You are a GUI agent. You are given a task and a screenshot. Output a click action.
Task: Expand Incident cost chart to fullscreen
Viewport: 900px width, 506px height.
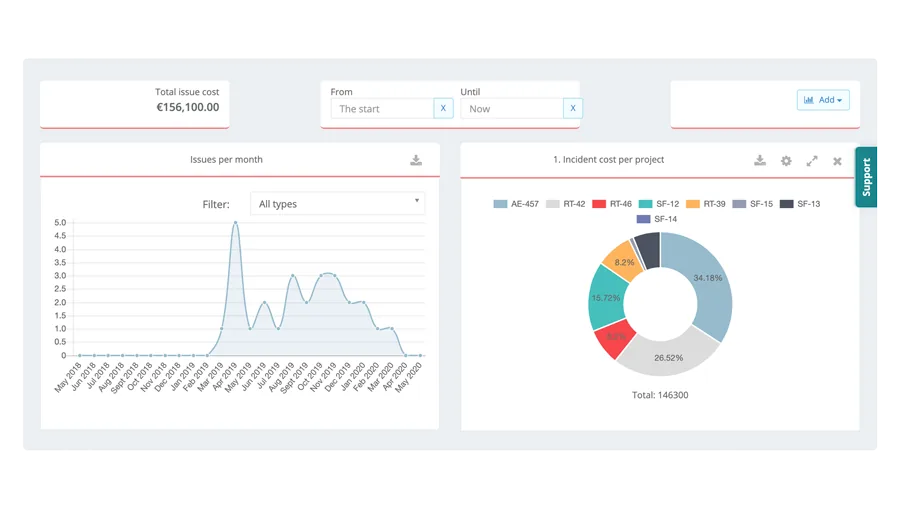812,161
